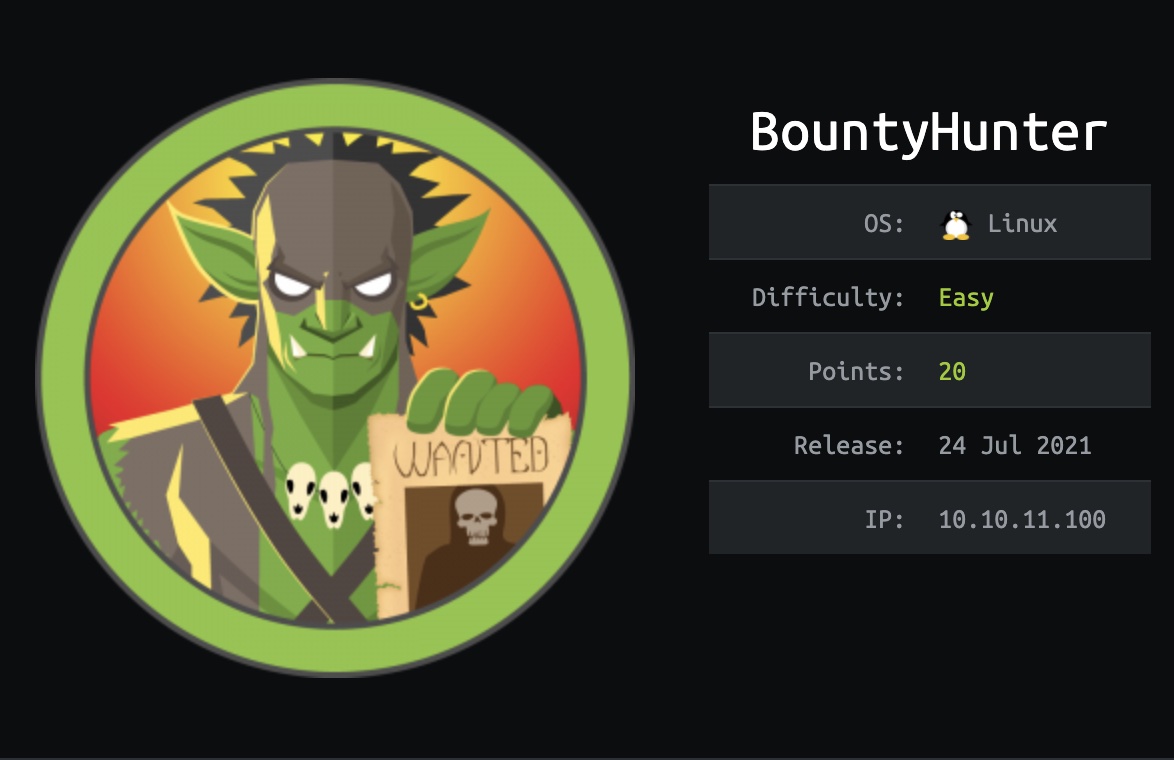Click the Release row label
The height and width of the screenshot is (760, 1174).
(x=849, y=446)
